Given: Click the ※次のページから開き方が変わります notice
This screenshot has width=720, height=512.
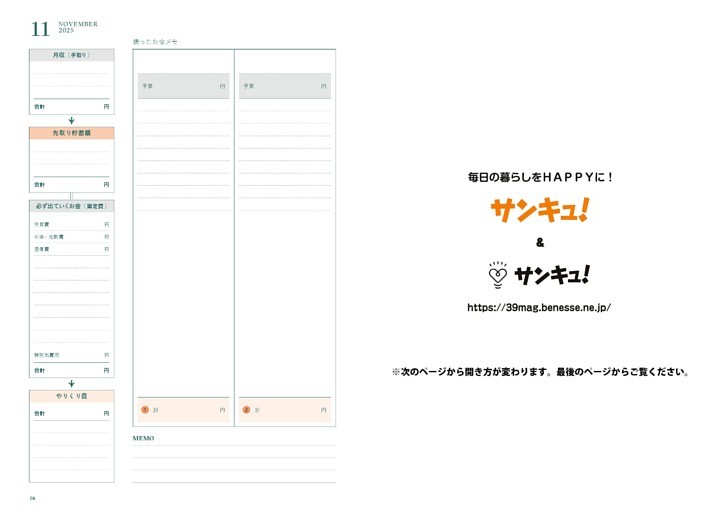Looking at the screenshot, I should (540, 372).
